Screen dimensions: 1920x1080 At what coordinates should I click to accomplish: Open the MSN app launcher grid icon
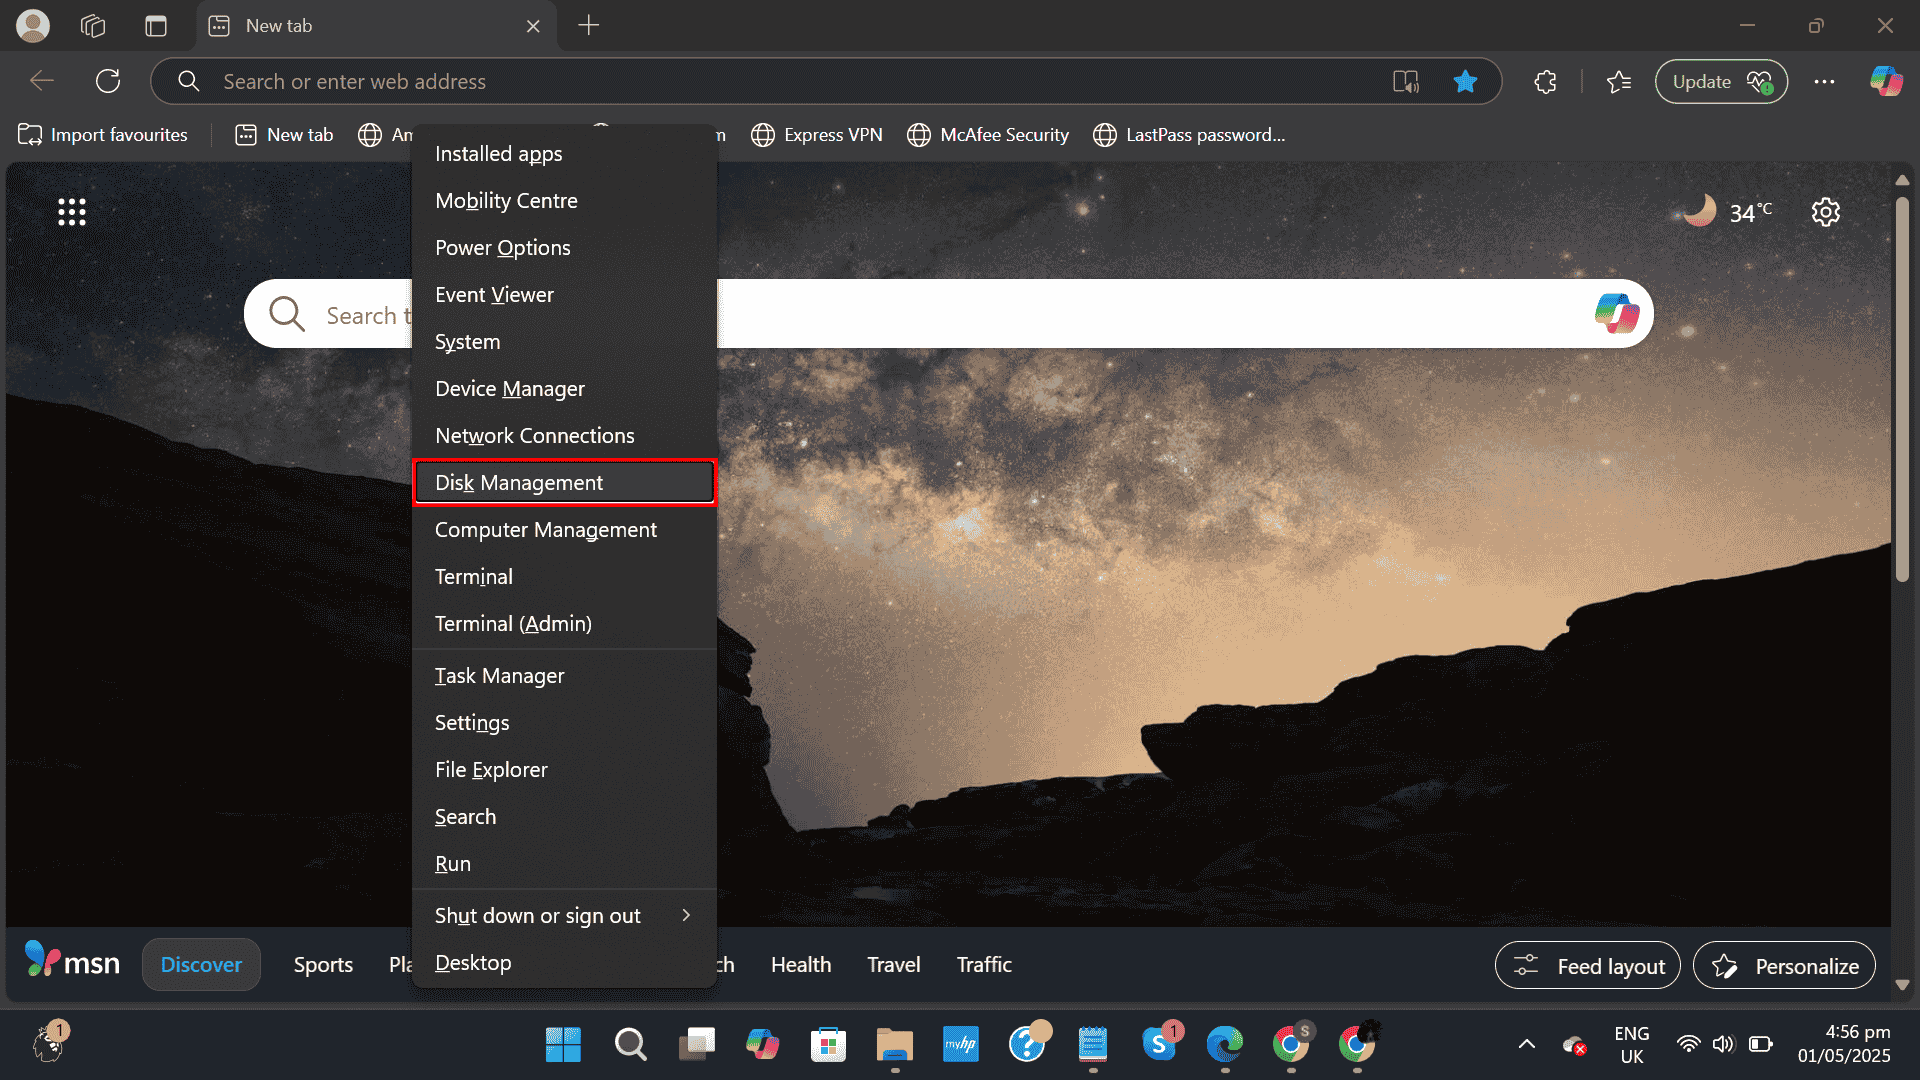(x=71, y=212)
